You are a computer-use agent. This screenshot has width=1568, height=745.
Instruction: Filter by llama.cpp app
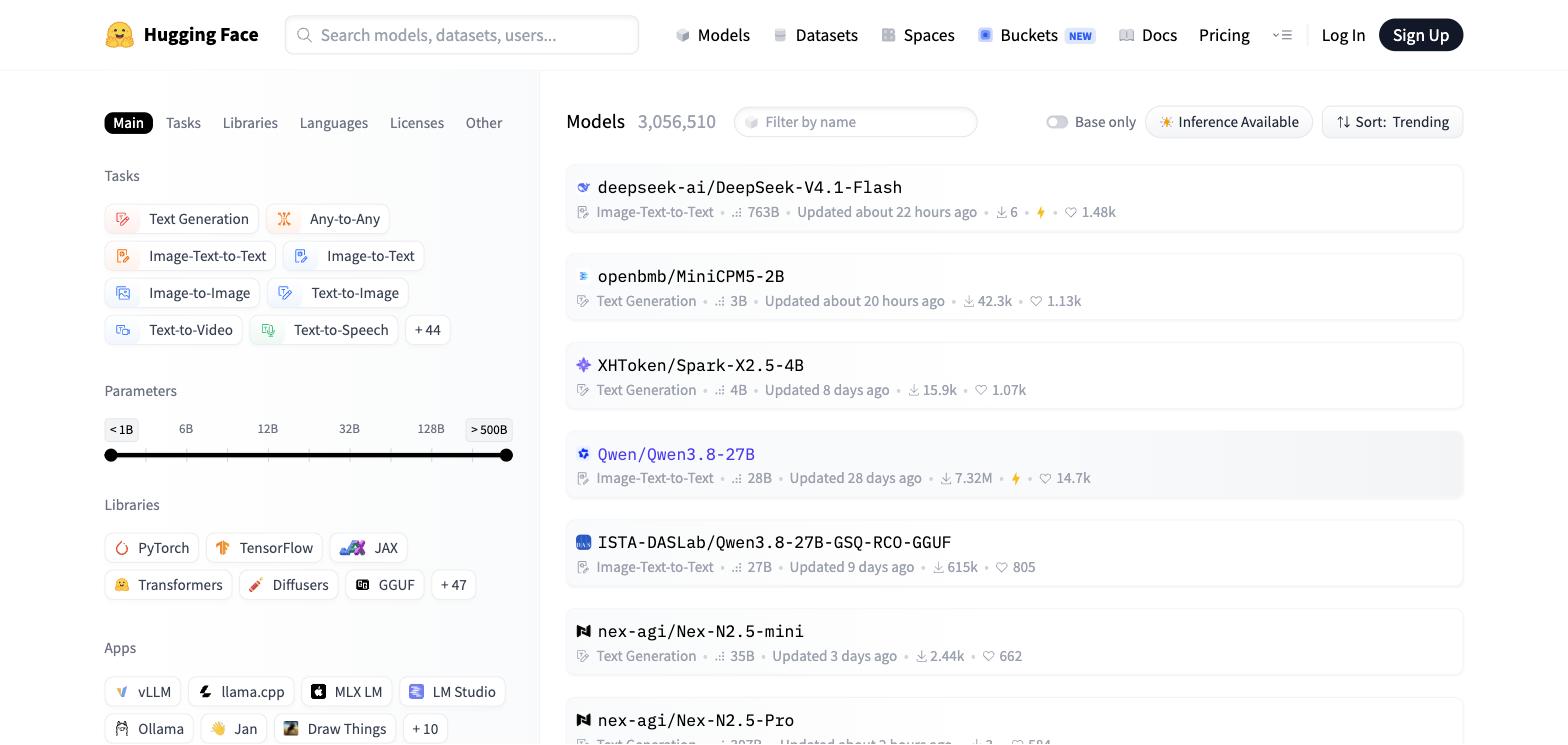tap(241, 692)
